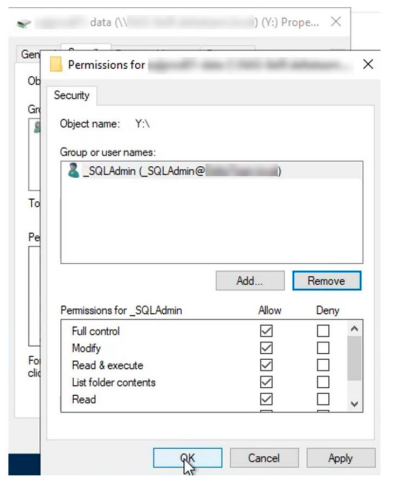Toggle Allow checkbox for Read & execute

[x=266, y=365]
